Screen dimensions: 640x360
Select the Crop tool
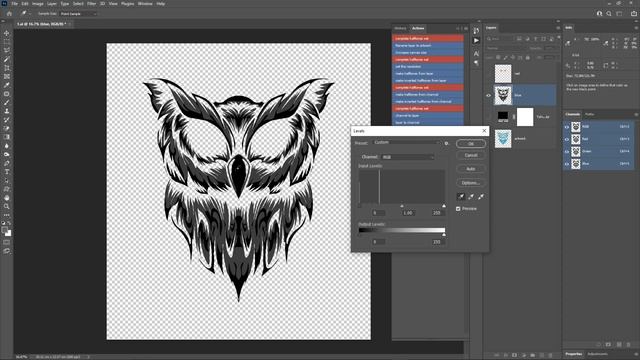coord(7,68)
